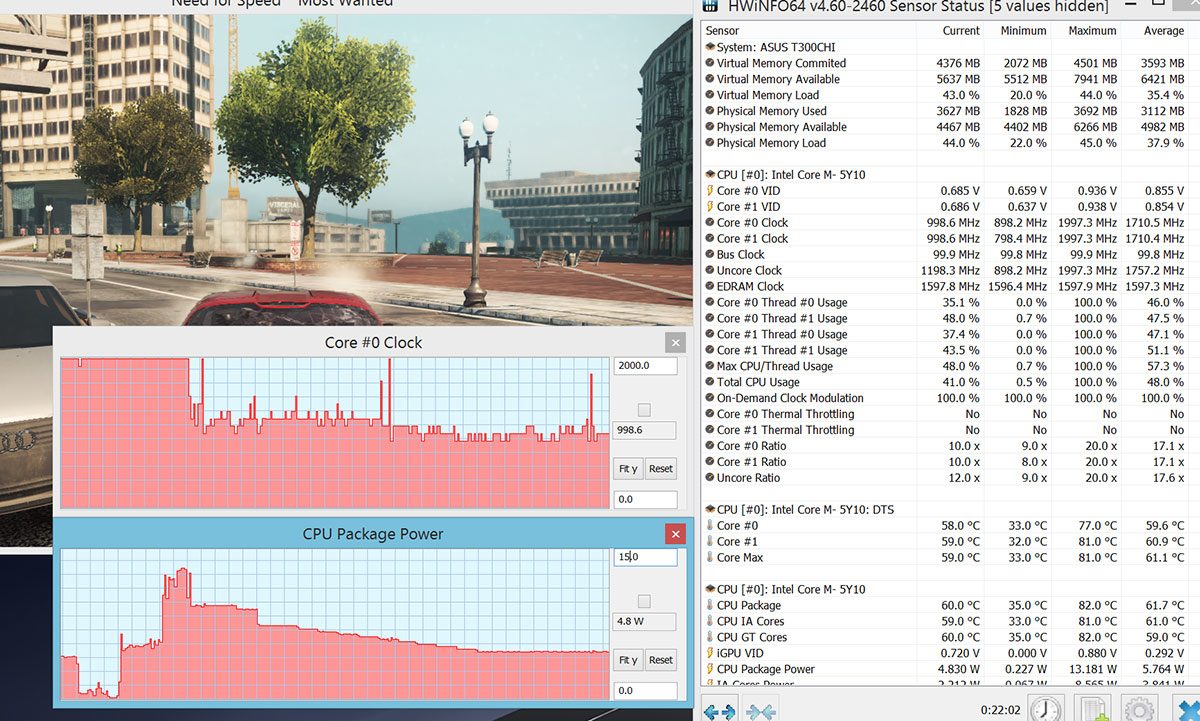Select the Total CPU Usage row

click(x=946, y=382)
